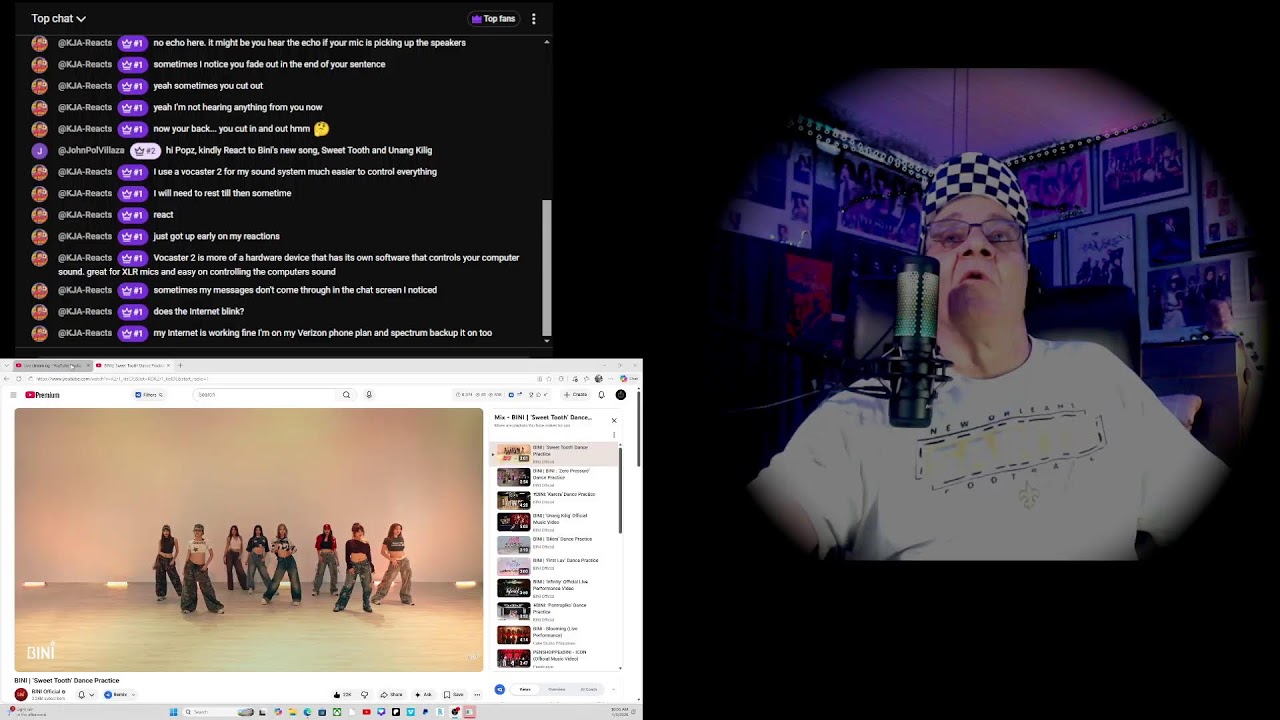Open File Explorer from taskbar
Viewport: 1280px width, 720px height.
(292, 712)
